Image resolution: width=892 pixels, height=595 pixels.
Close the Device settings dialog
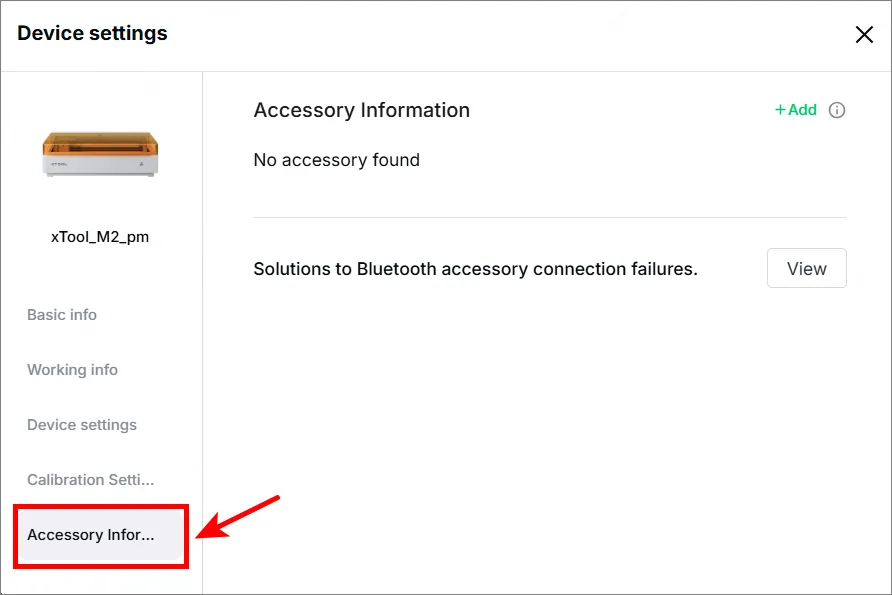coord(864,35)
